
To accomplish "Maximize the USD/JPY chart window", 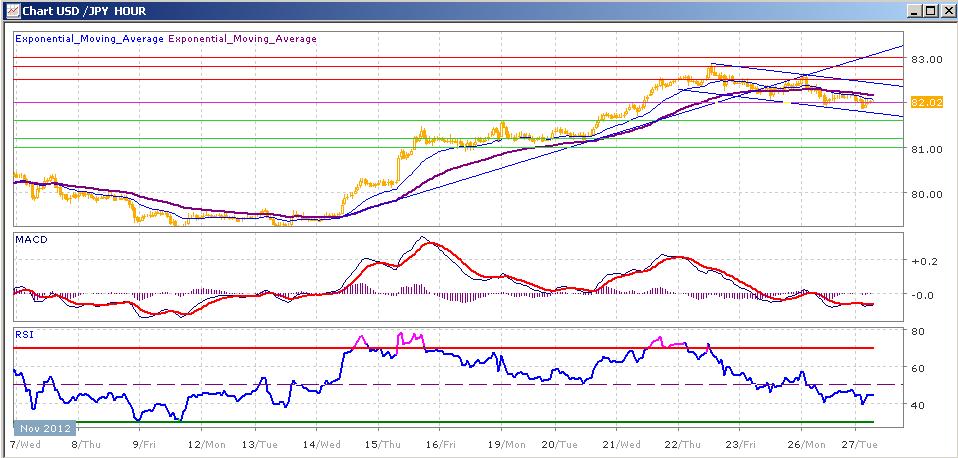I will click(x=929, y=10).
